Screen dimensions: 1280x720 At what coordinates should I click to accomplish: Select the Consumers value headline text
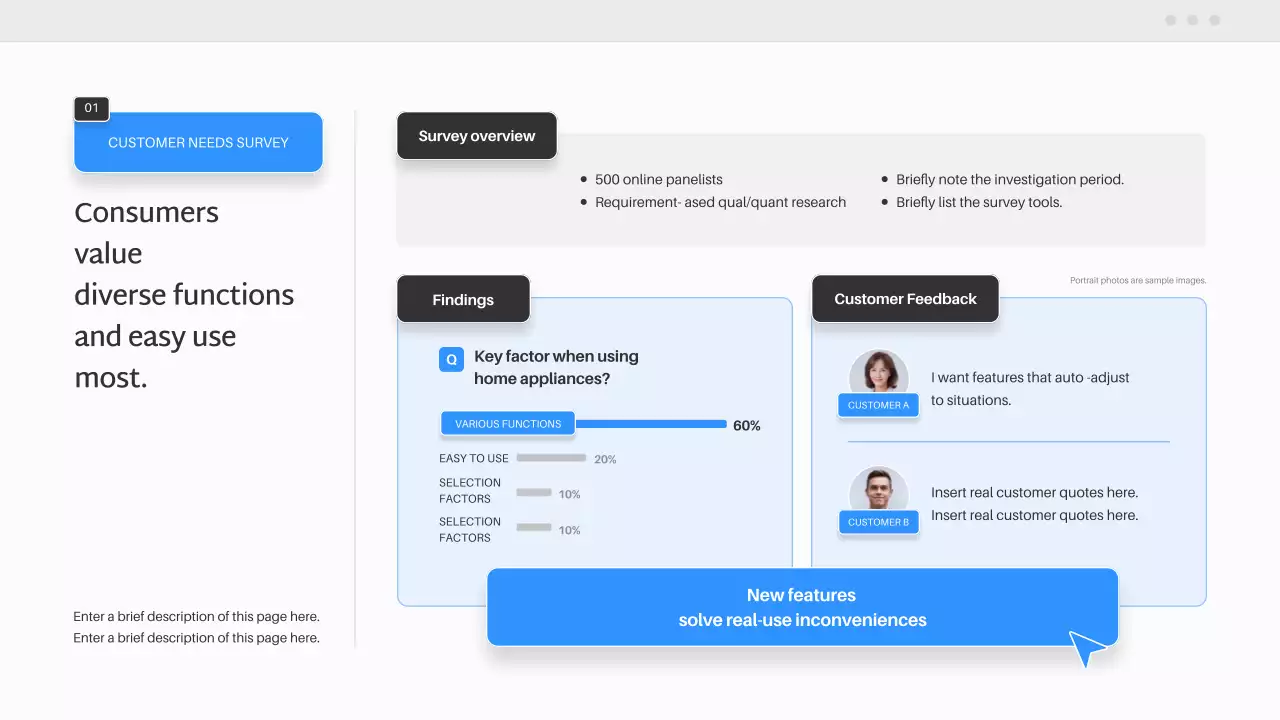184,294
